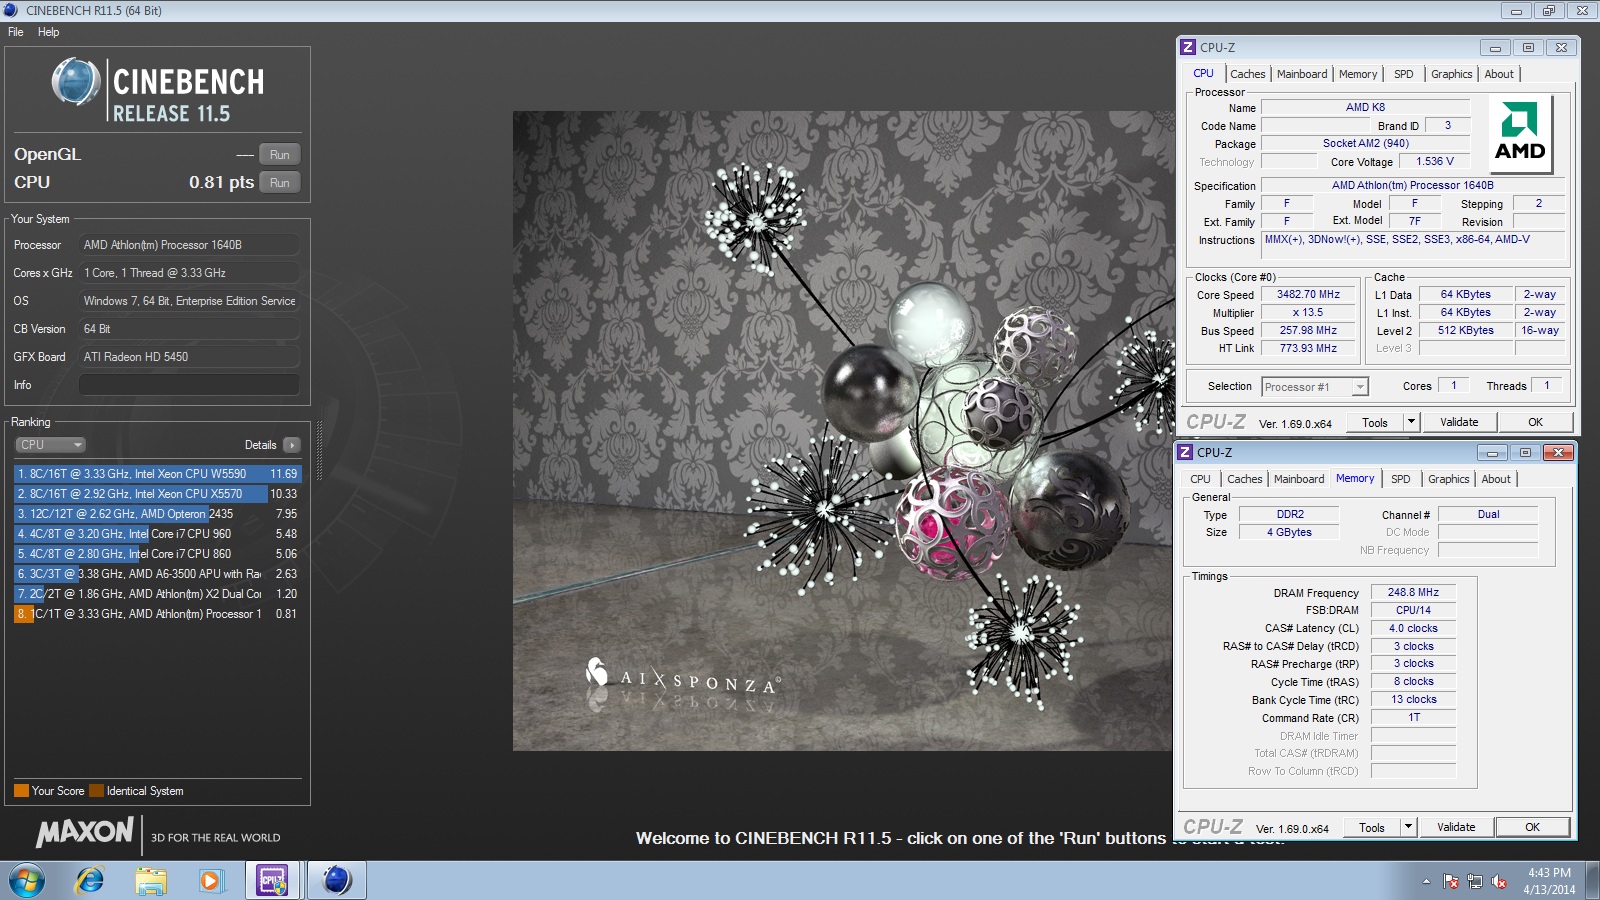This screenshot has width=1600, height=900.
Task: Click the Cinebench globe logo icon
Action: pos(76,82)
